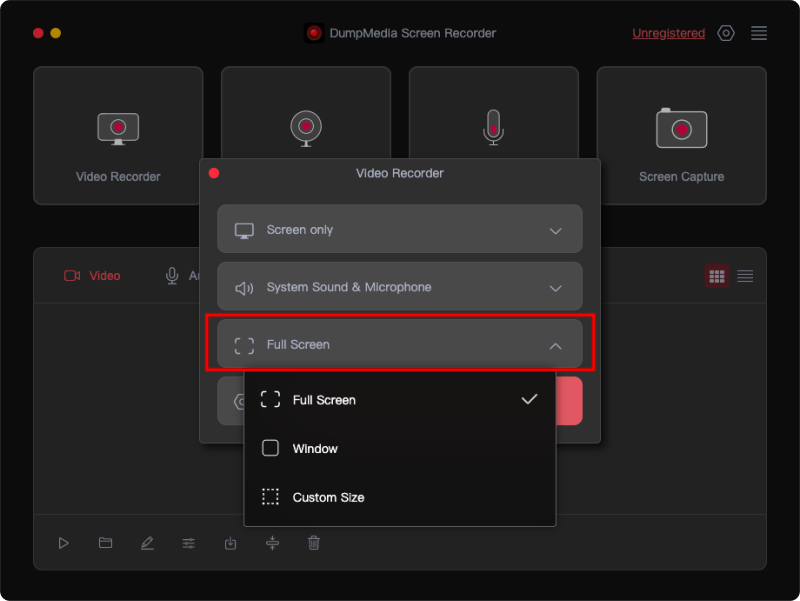Switch to the Audio tab microphone icon
800x601 pixels.
click(172, 276)
